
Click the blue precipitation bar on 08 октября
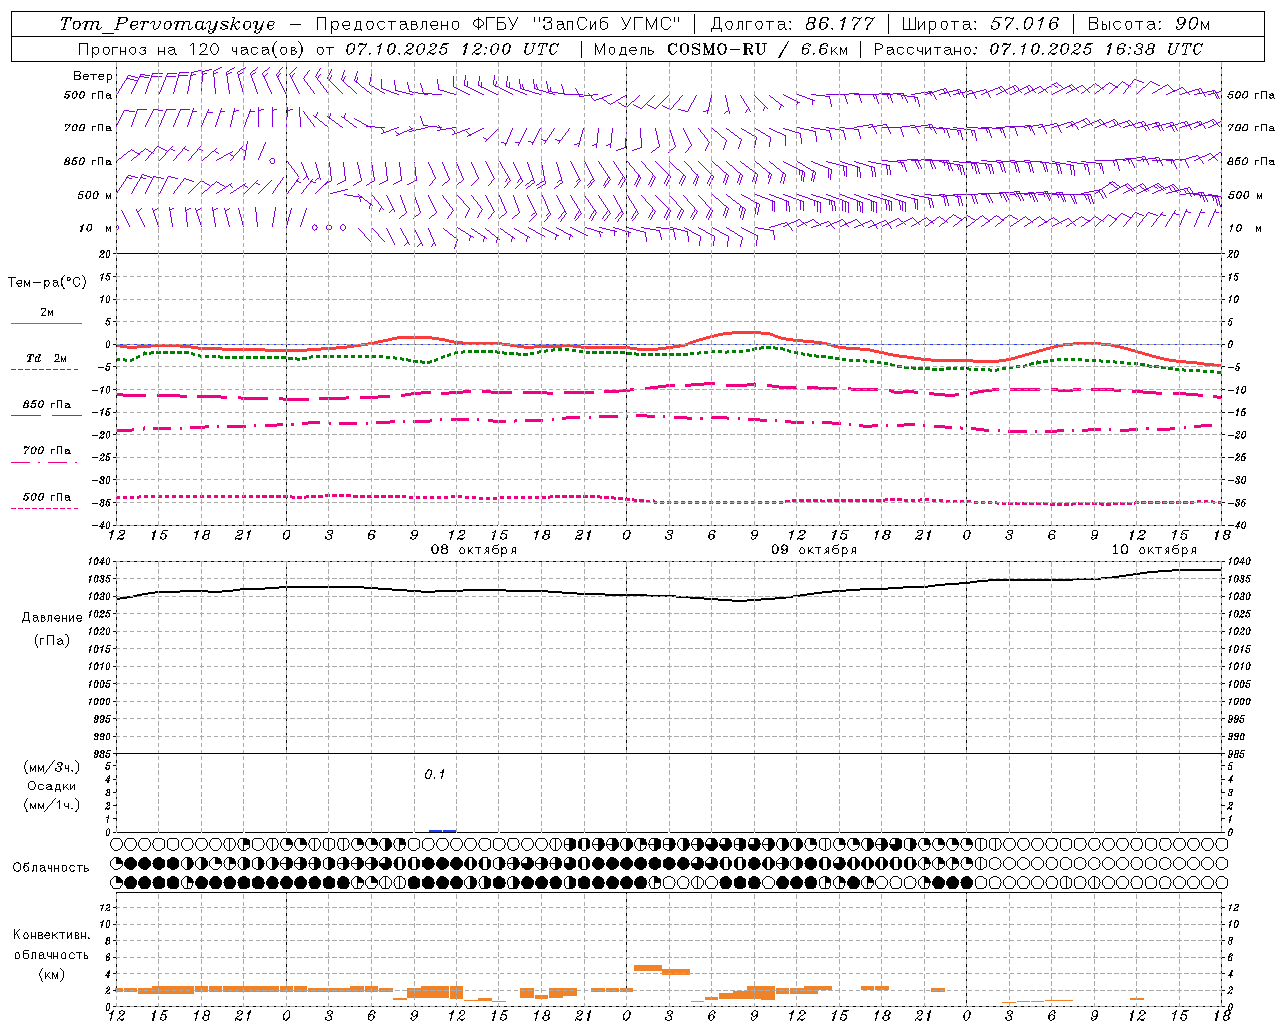[442, 831]
